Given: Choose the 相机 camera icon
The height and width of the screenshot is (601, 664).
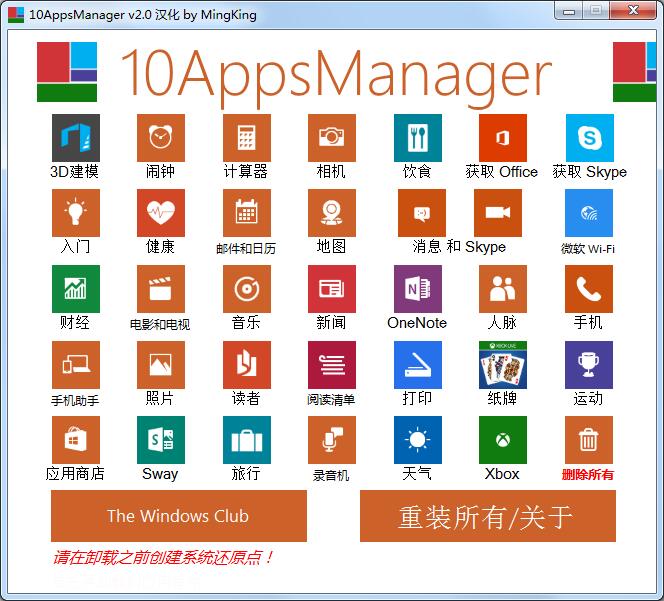Looking at the screenshot, I should coord(332,138).
